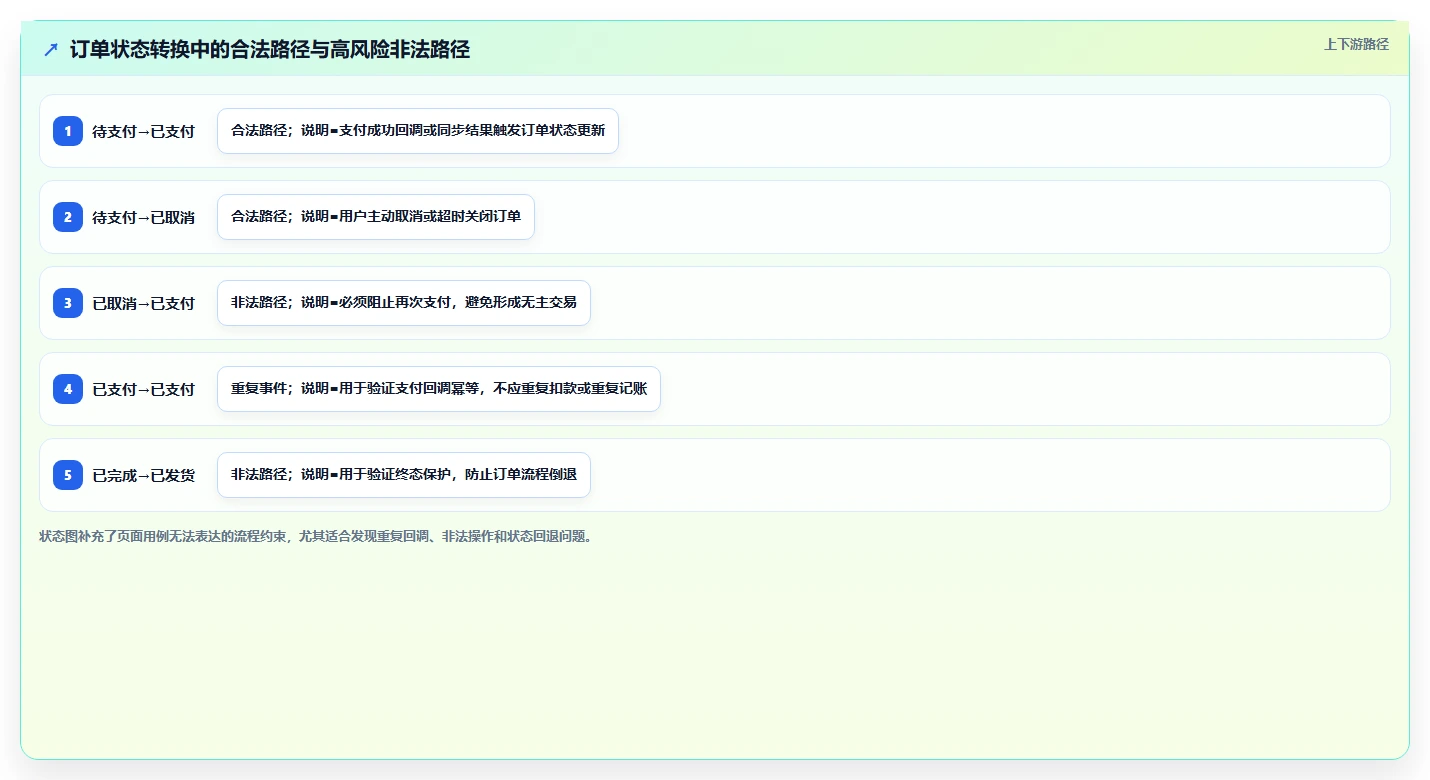Select the 已支付→已支付 label

(143, 389)
